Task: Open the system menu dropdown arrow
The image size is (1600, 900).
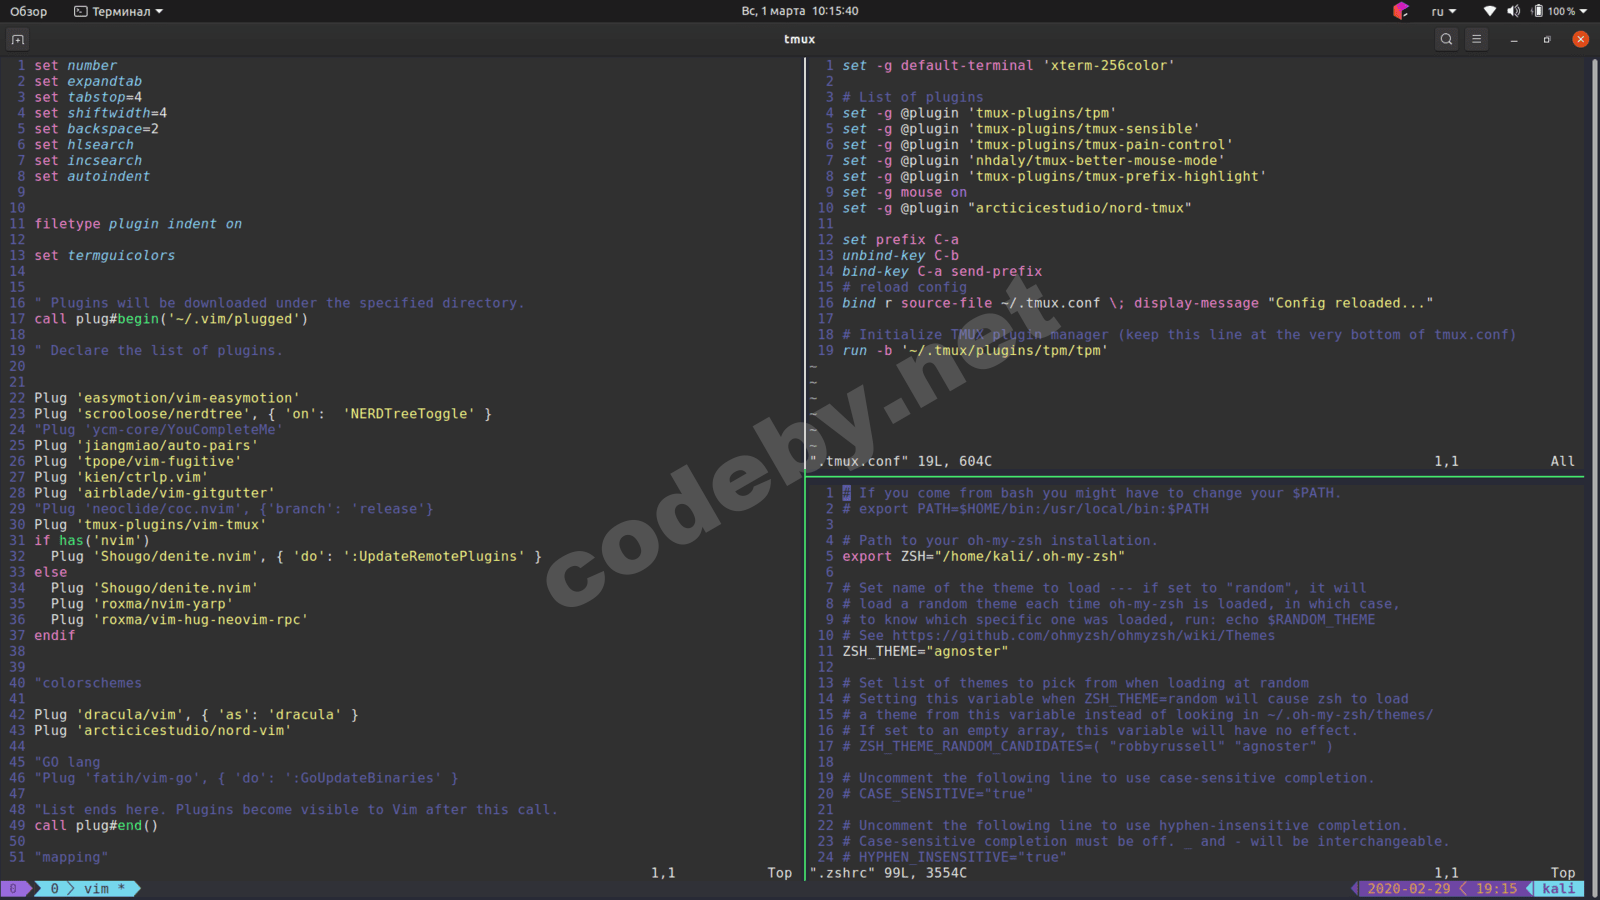Action: (1584, 11)
